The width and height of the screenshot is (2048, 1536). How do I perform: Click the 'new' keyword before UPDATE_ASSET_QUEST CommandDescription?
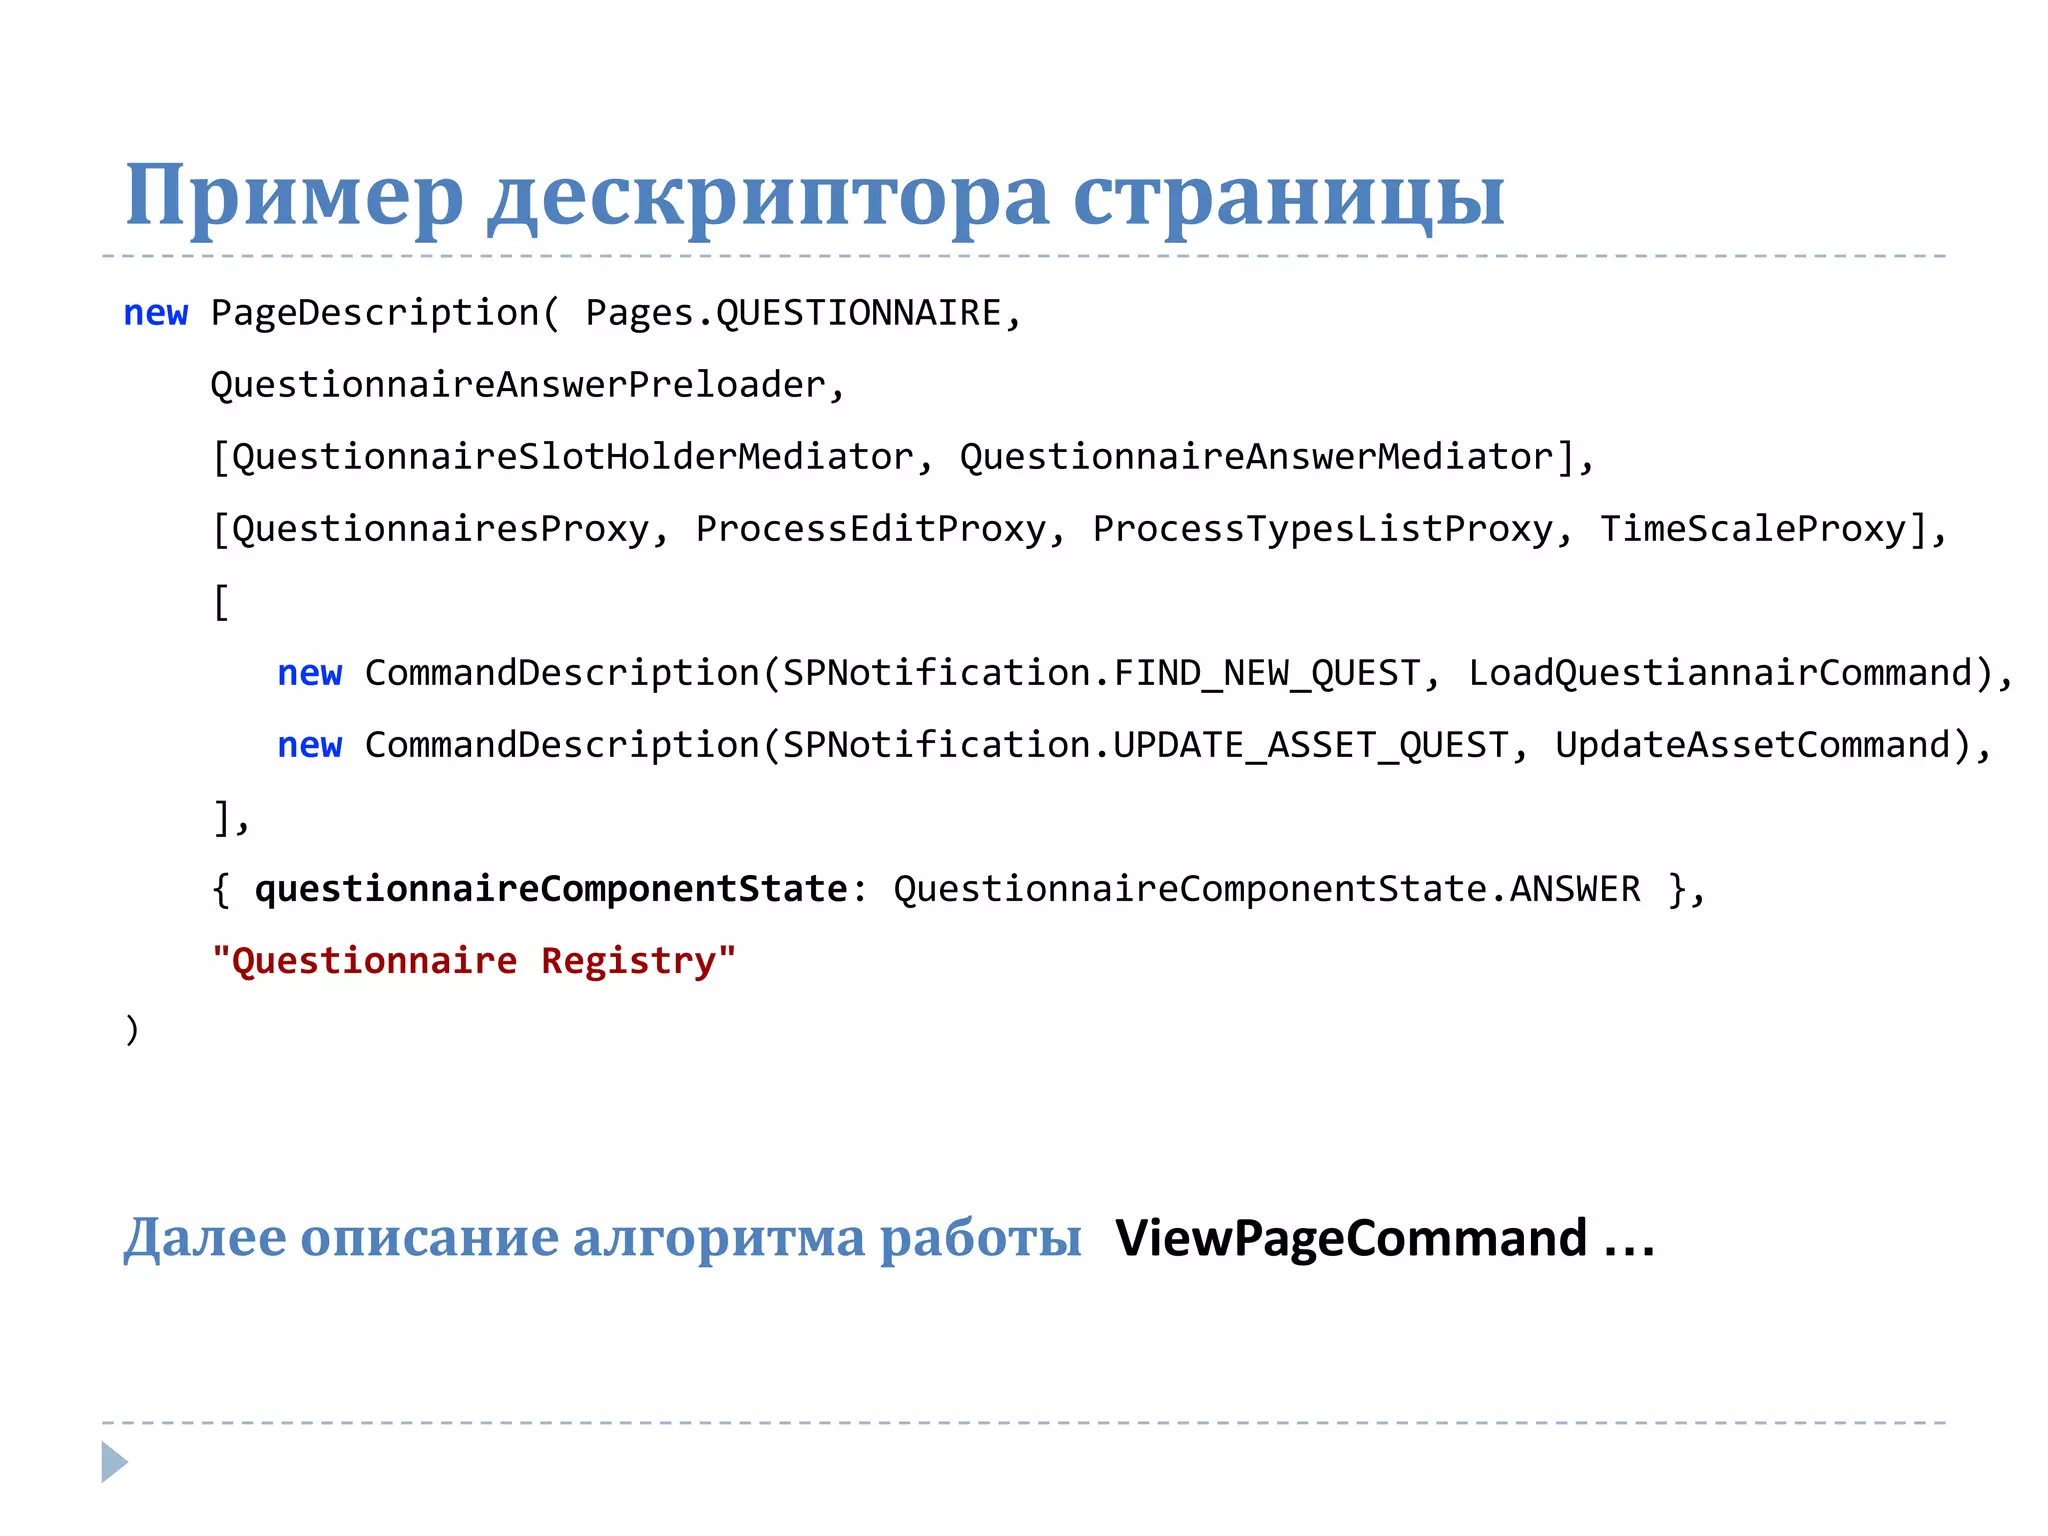pos(310,746)
